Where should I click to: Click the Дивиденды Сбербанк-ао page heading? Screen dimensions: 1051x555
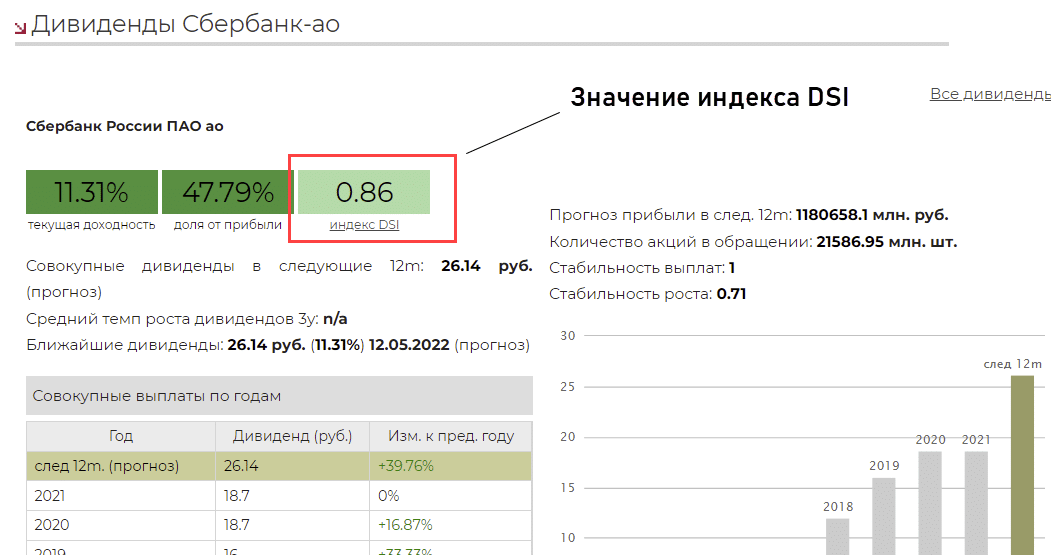click(x=186, y=25)
